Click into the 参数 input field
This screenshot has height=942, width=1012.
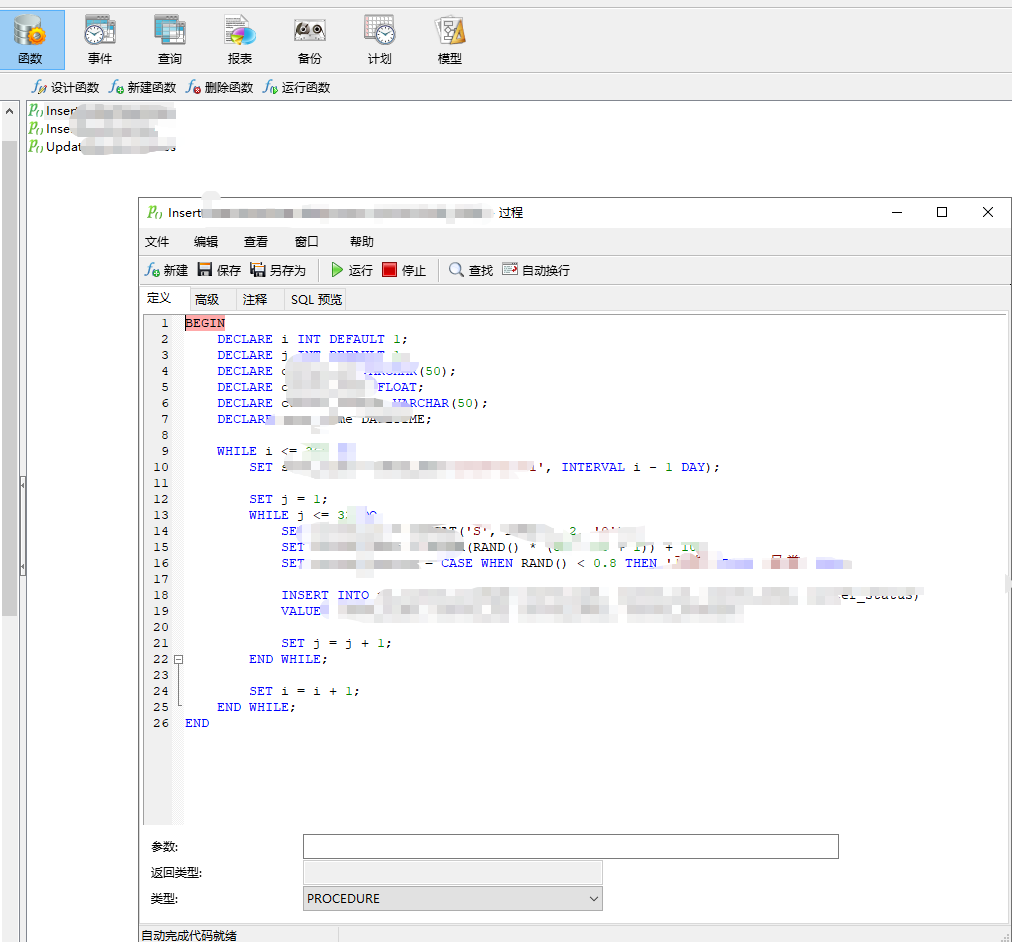(x=571, y=847)
